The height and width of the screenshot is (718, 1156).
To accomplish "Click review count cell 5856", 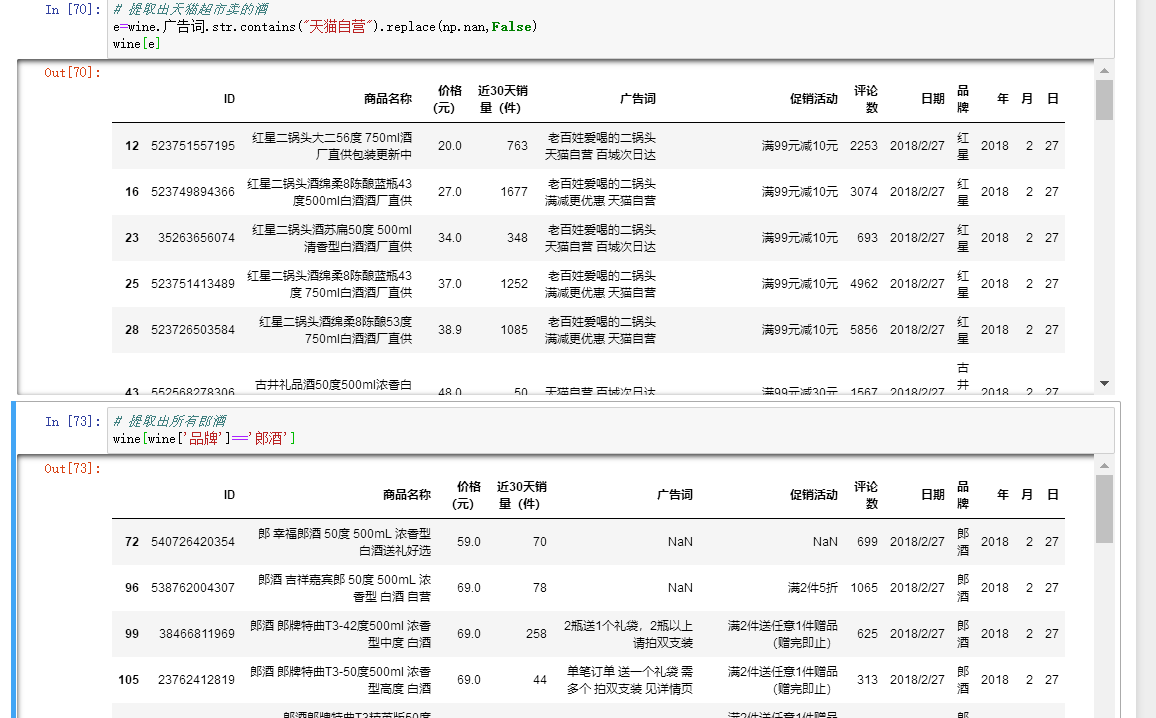I will click(x=863, y=330).
